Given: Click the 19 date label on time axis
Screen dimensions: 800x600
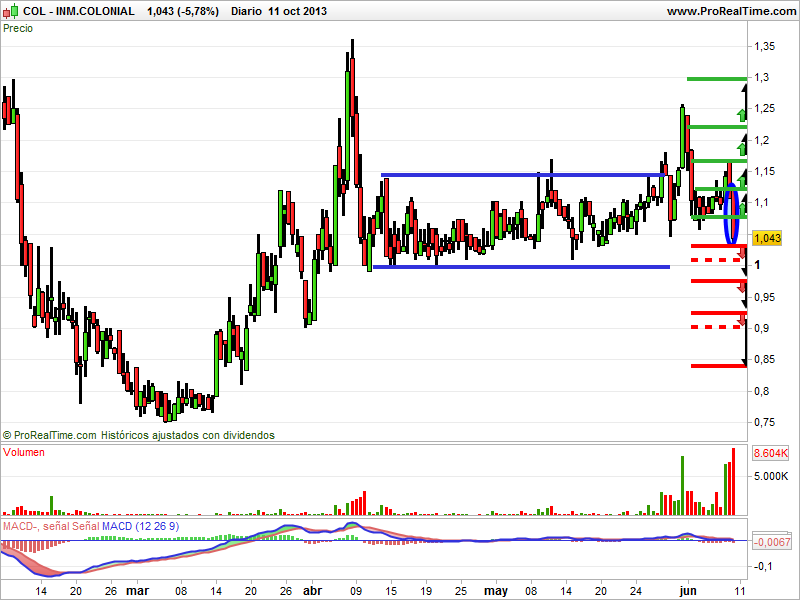Looking at the screenshot, I should pyautogui.click(x=426, y=591).
